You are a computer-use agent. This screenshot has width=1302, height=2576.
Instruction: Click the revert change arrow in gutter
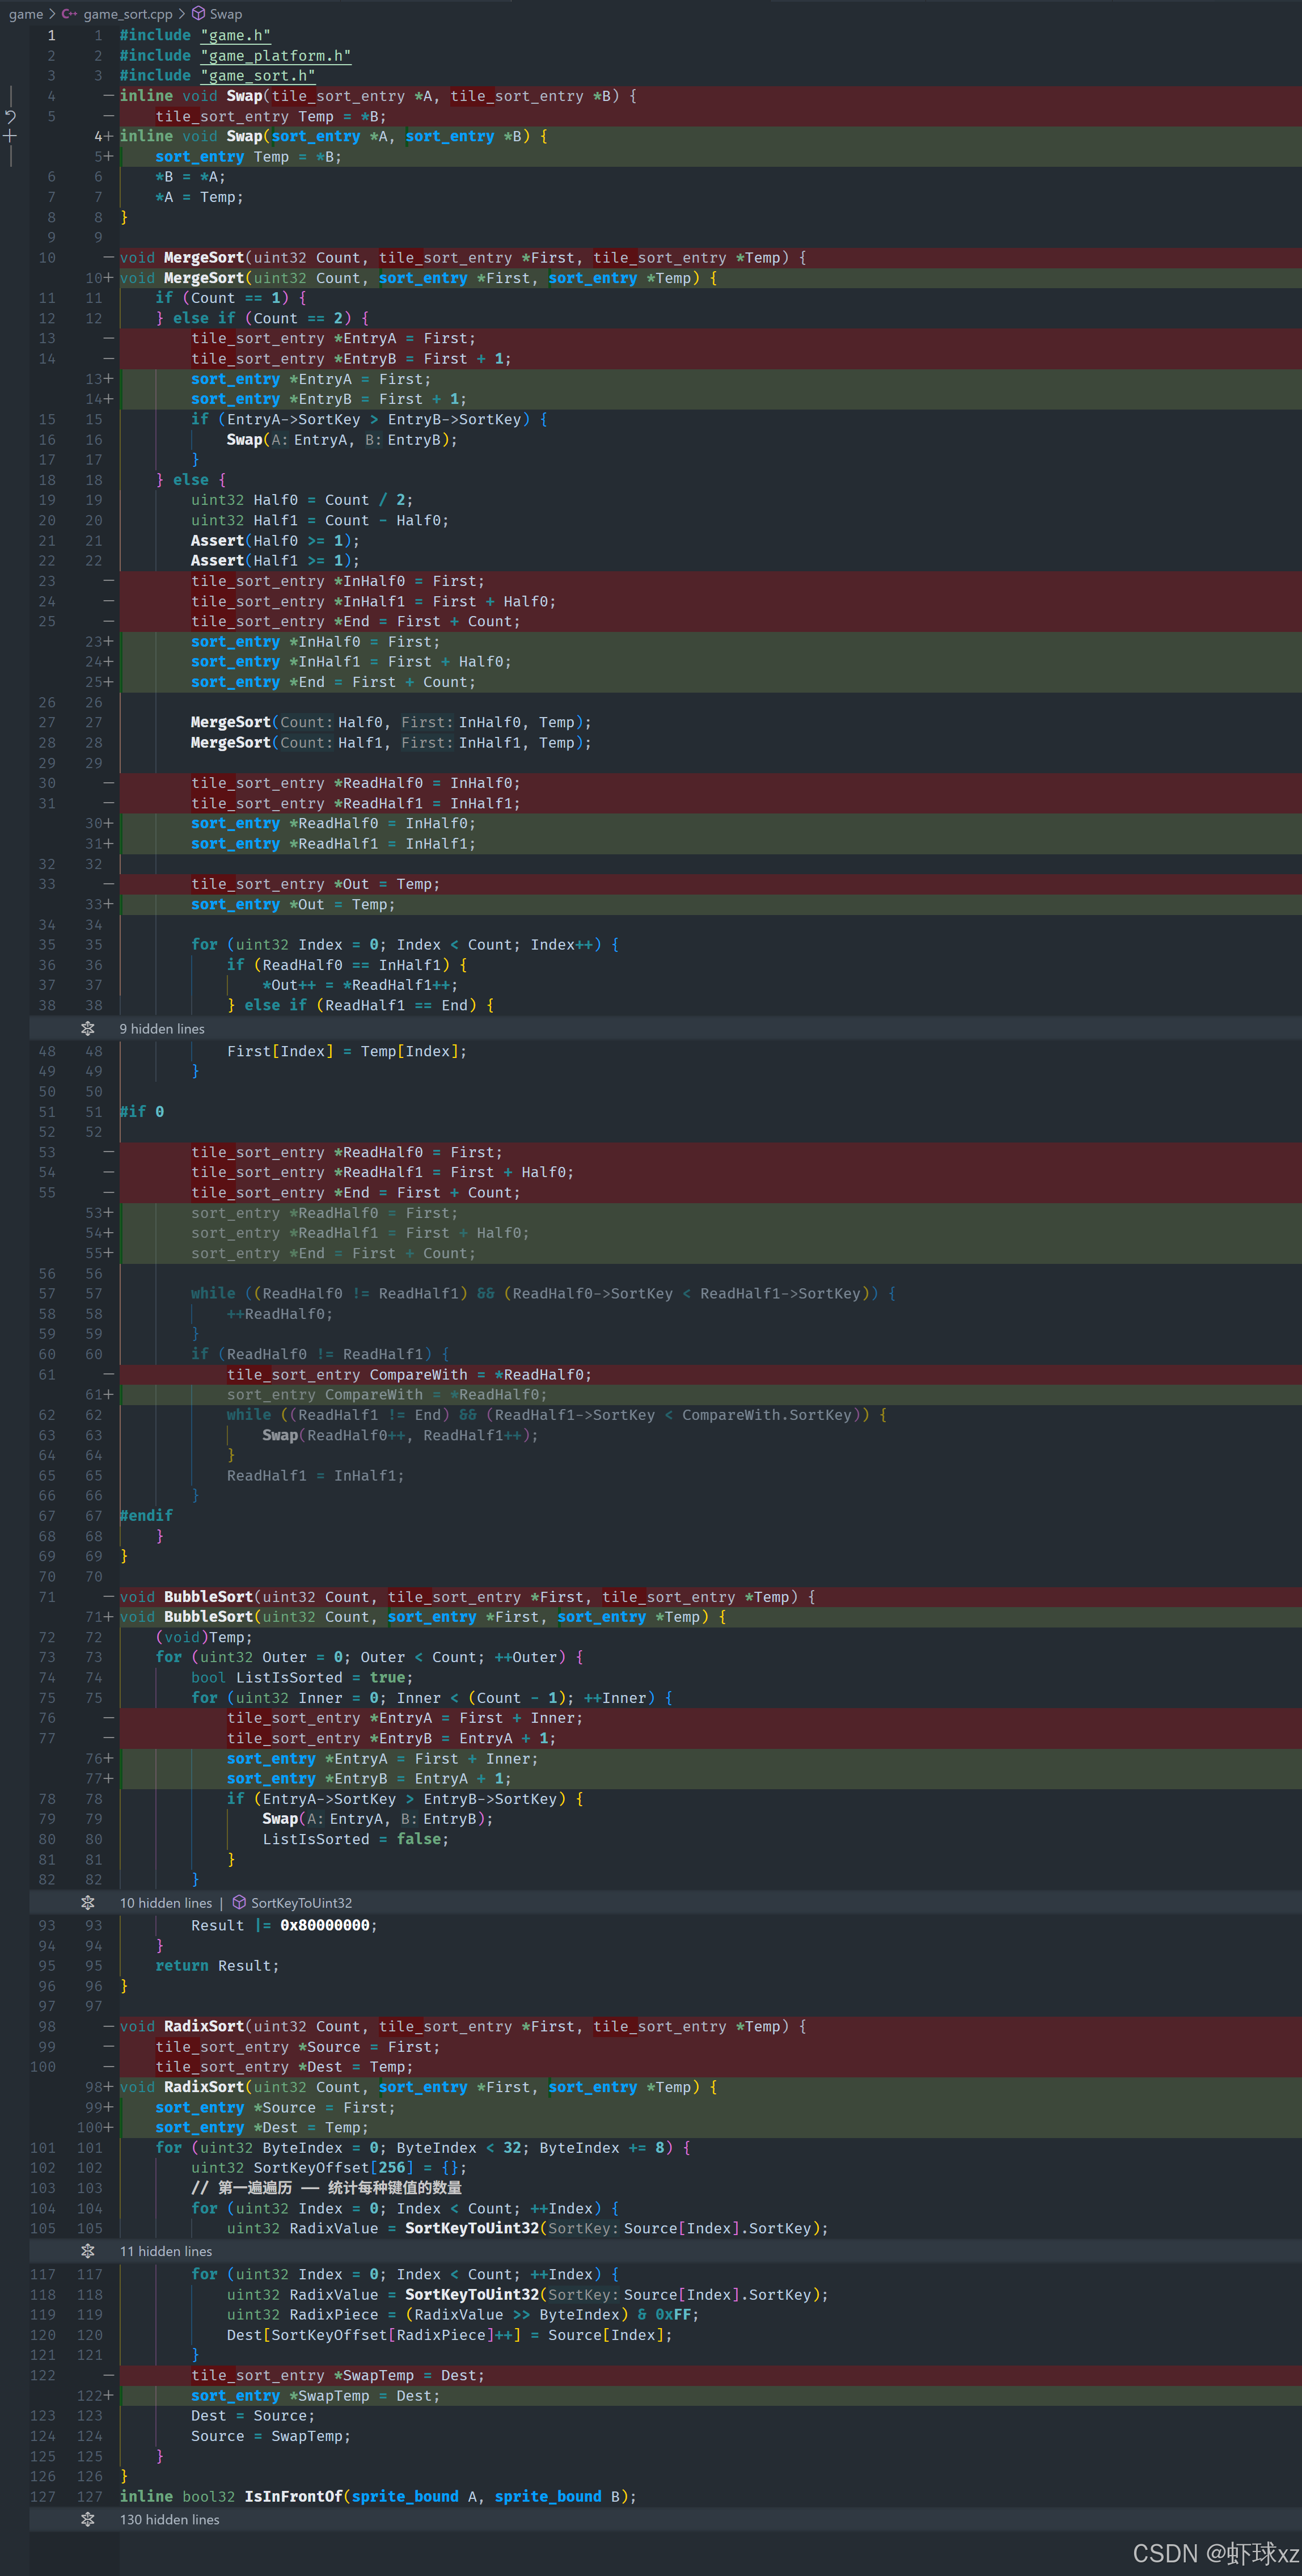[x=10, y=116]
